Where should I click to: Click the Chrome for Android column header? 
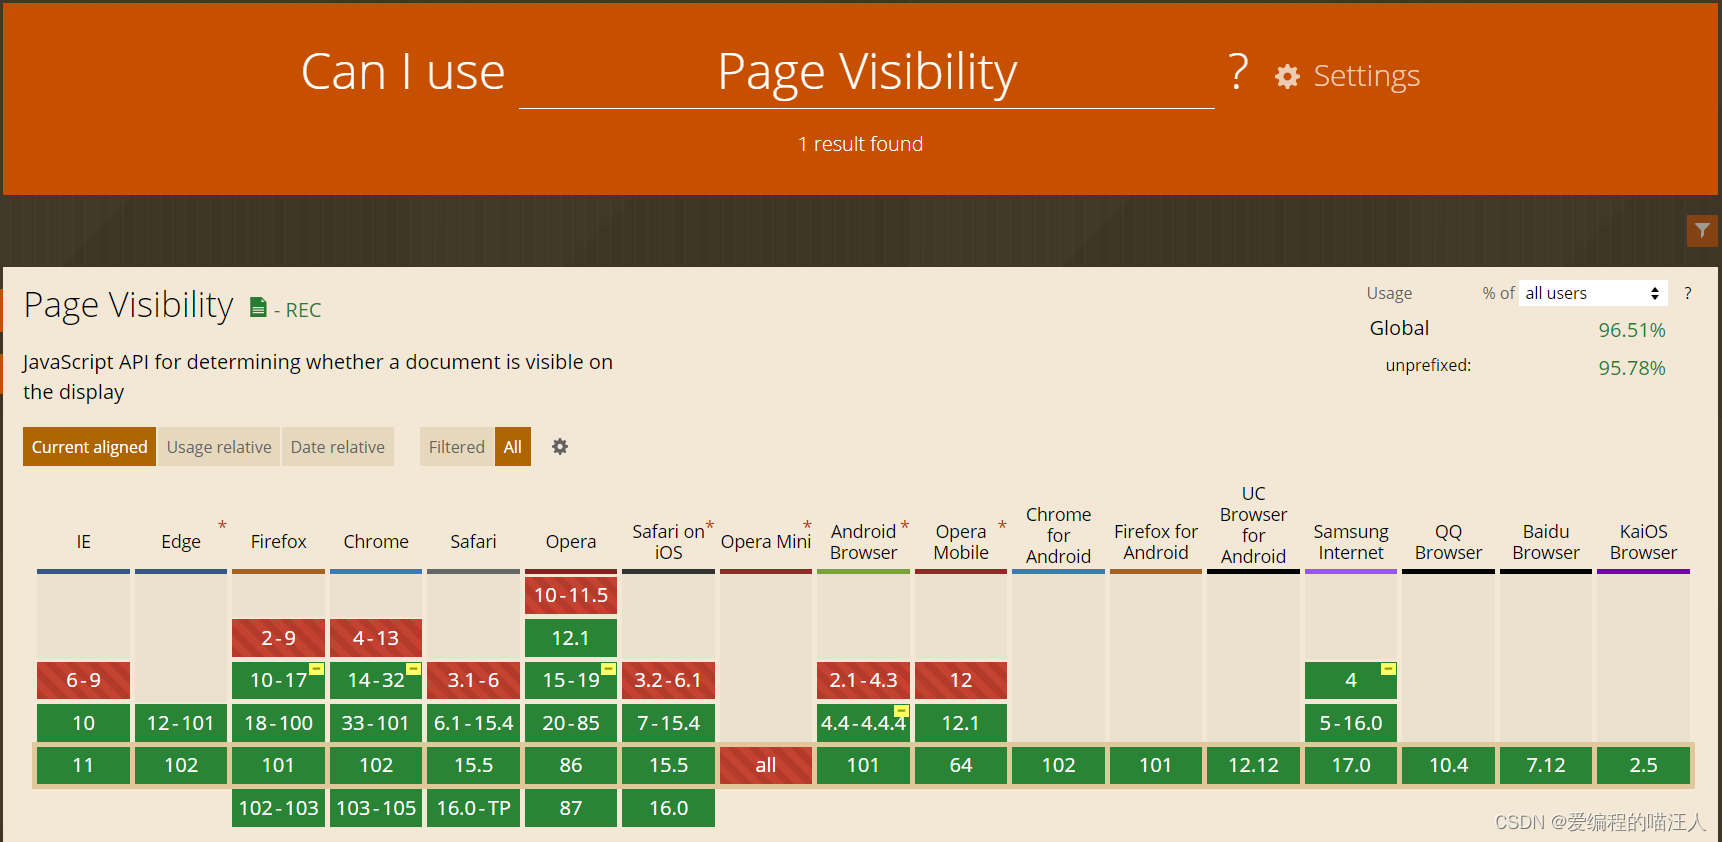click(x=1058, y=535)
